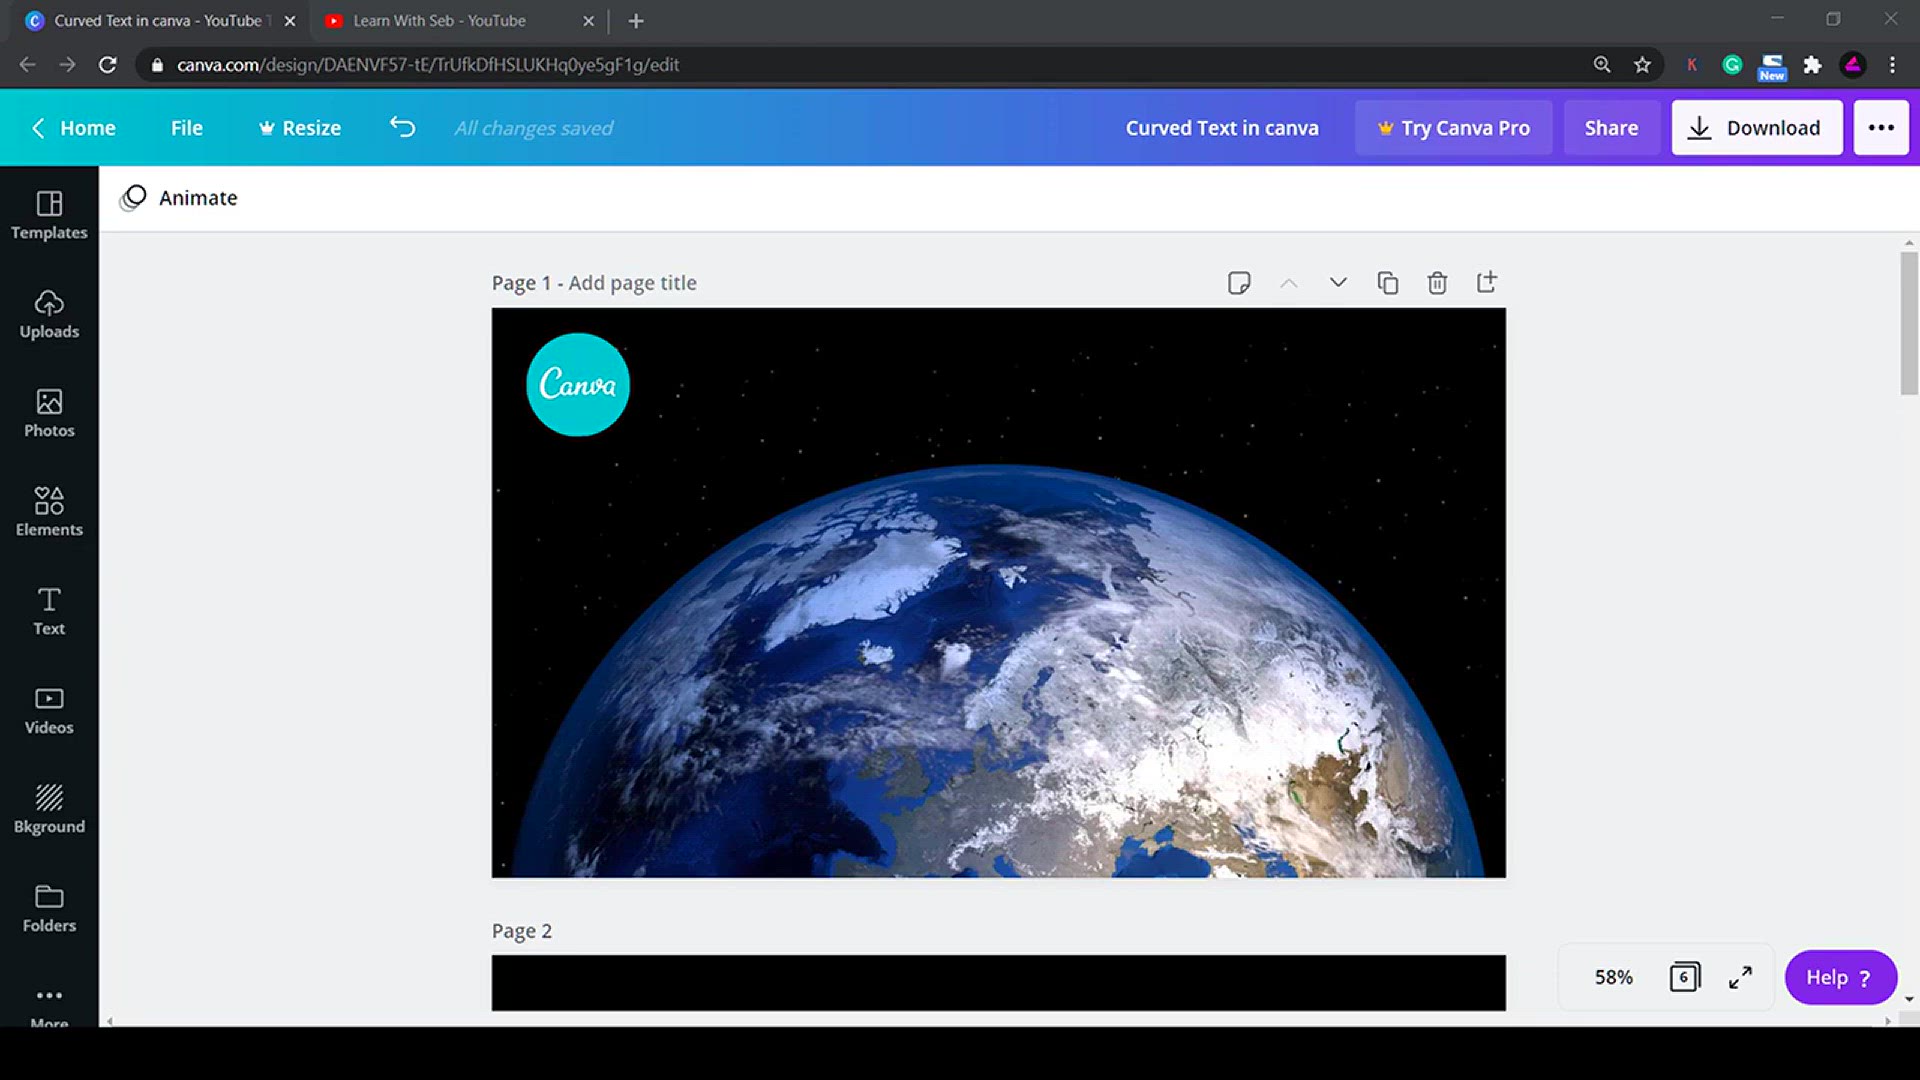Add notes to Page 1
The width and height of the screenshot is (1920, 1080).
point(1239,283)
